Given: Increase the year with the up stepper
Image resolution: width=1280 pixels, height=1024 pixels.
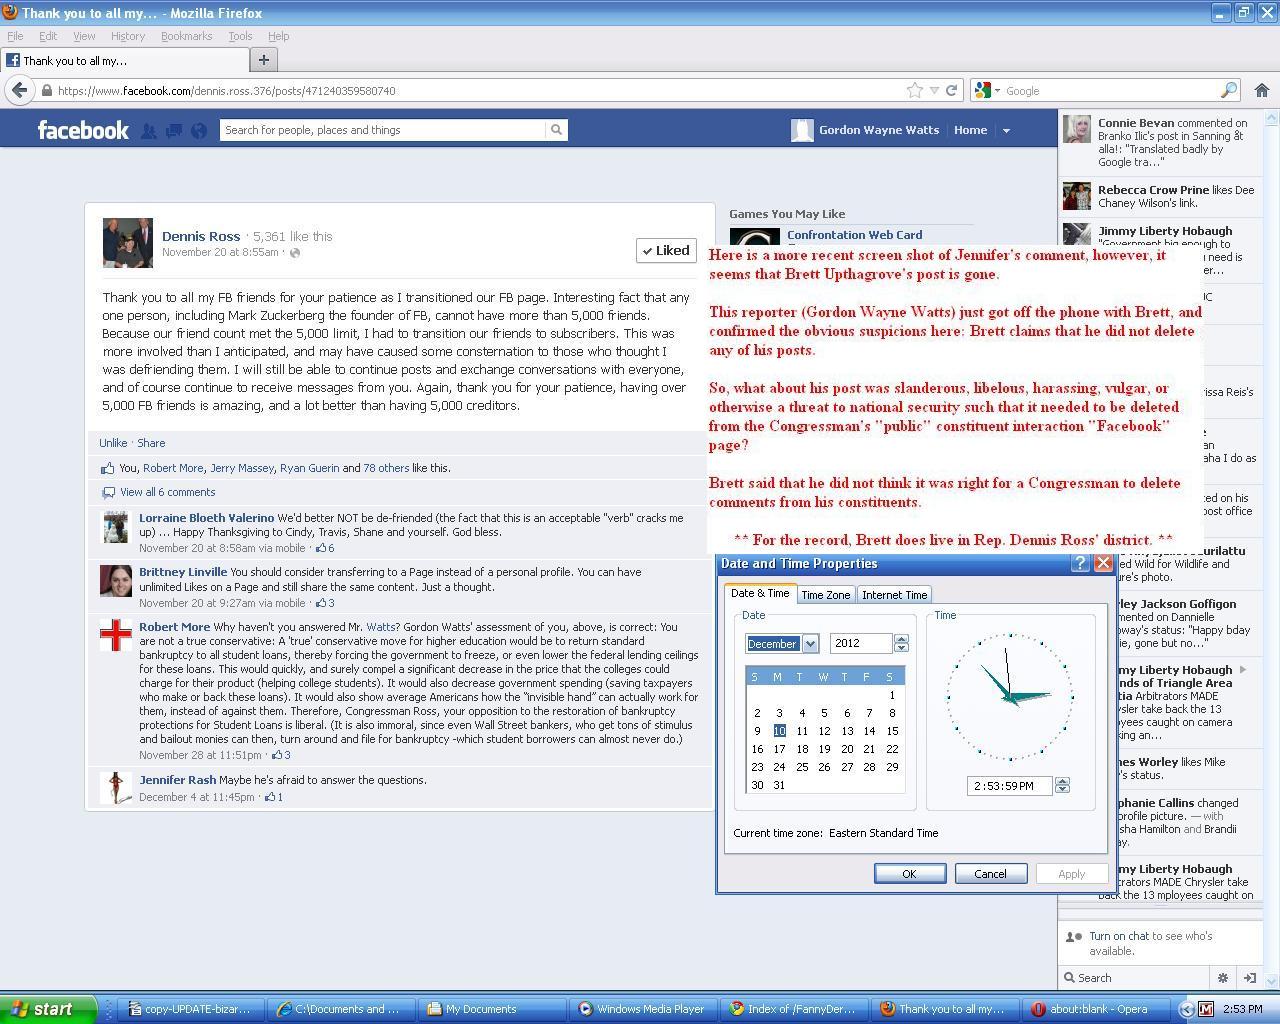Looking at the screenshot, I should tap(901, 639).
